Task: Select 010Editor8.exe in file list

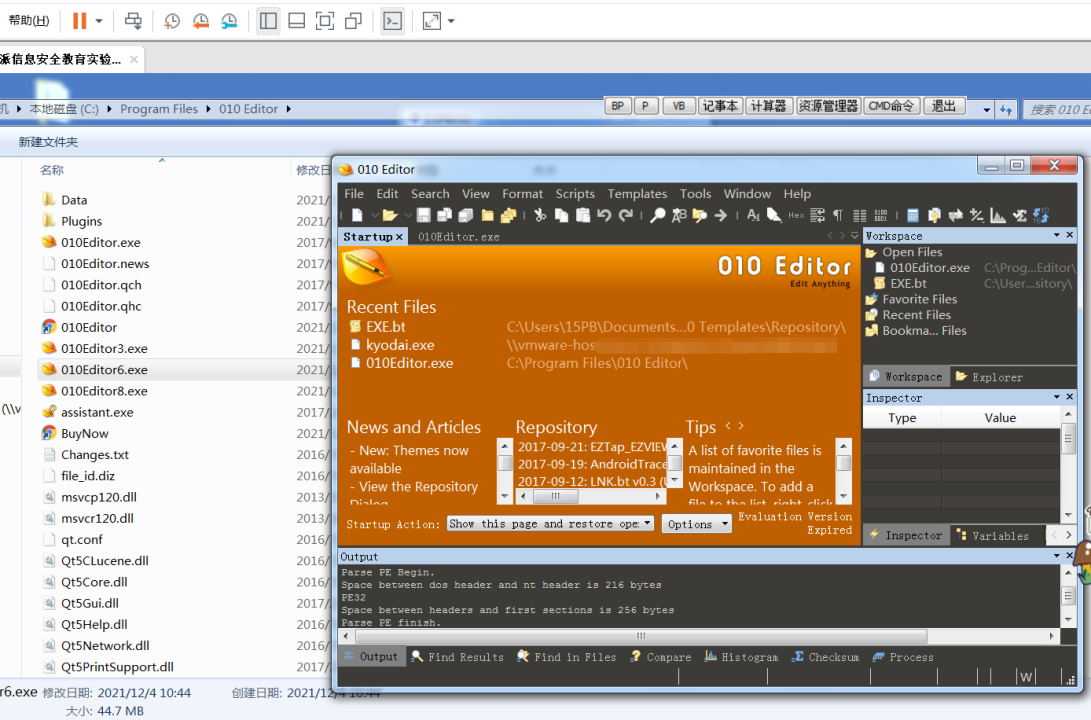Action: click(104, 391)
